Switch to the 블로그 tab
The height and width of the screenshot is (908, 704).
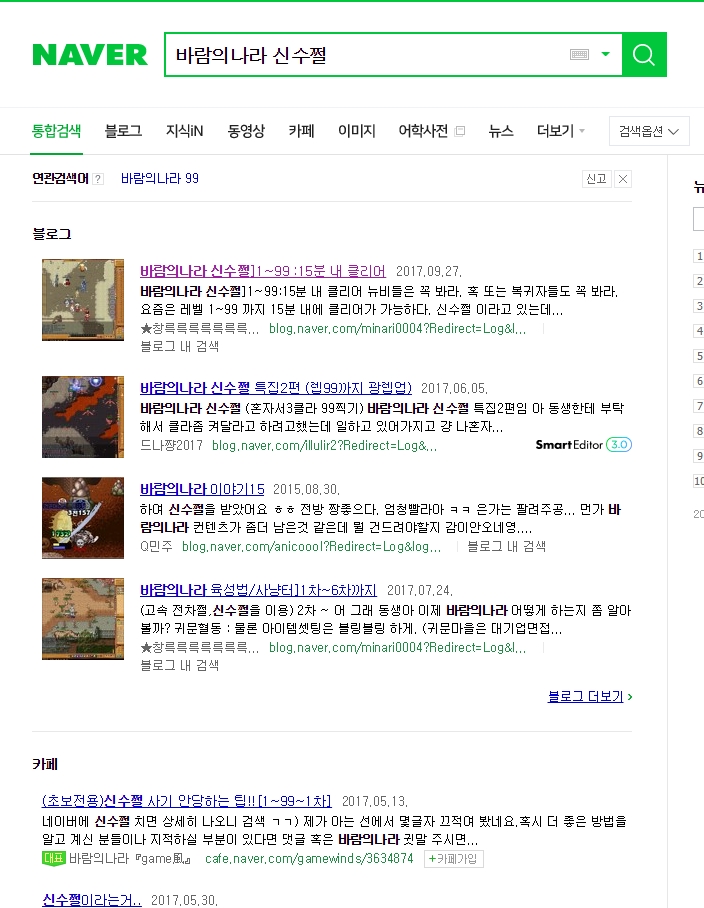coord(123,131)
